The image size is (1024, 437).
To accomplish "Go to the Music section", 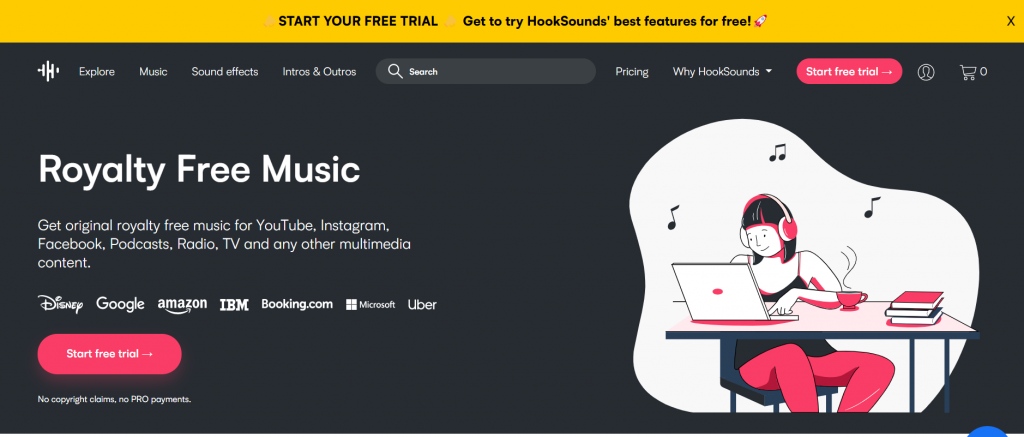I will 153,72.
